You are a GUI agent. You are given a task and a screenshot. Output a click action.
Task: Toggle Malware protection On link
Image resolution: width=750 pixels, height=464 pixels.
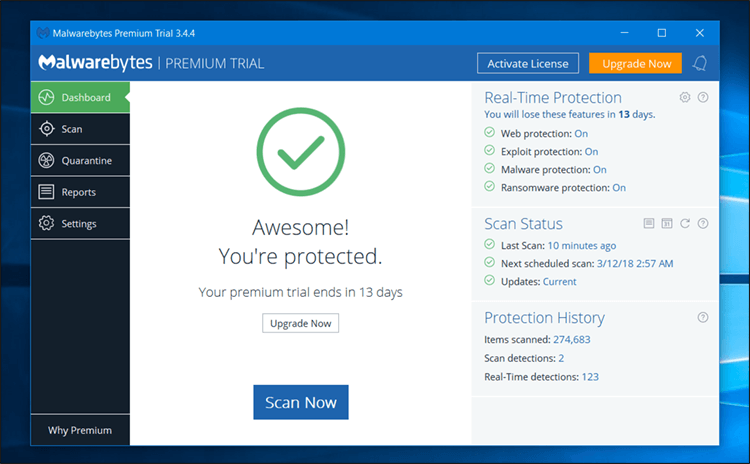(x=600, y=170)
